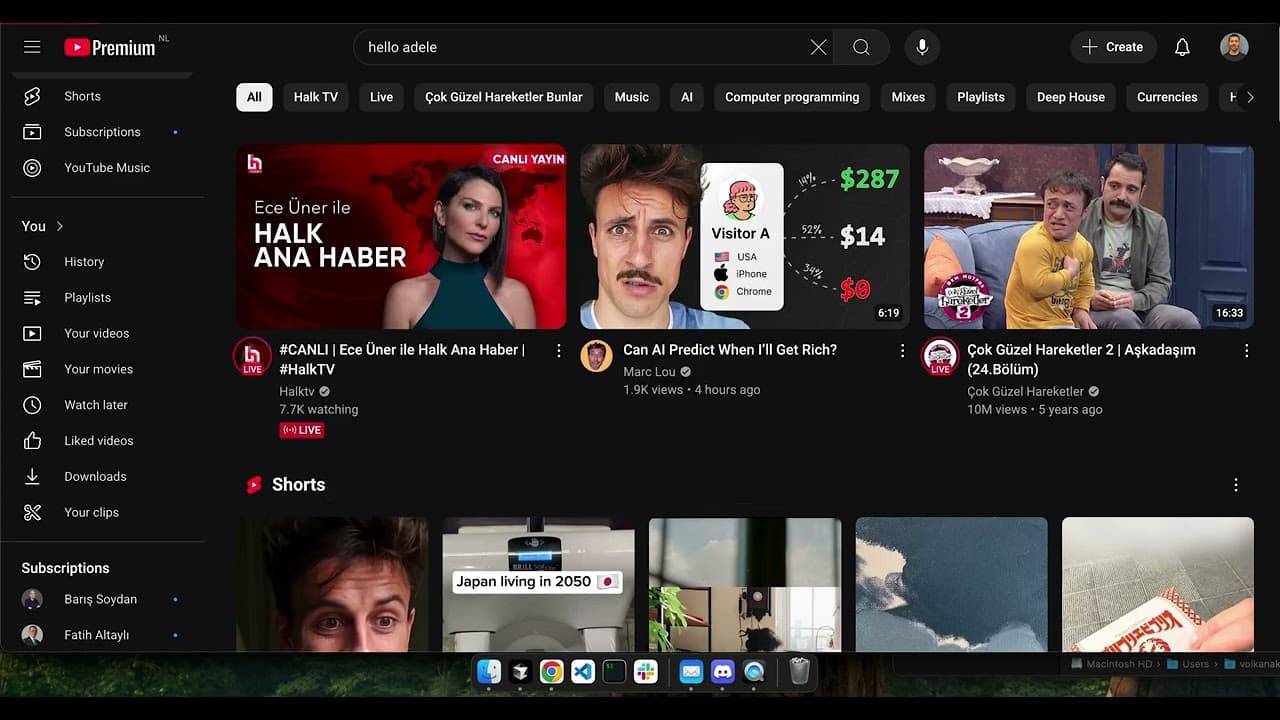Open options for Can AI Predict video

(902, 351)
